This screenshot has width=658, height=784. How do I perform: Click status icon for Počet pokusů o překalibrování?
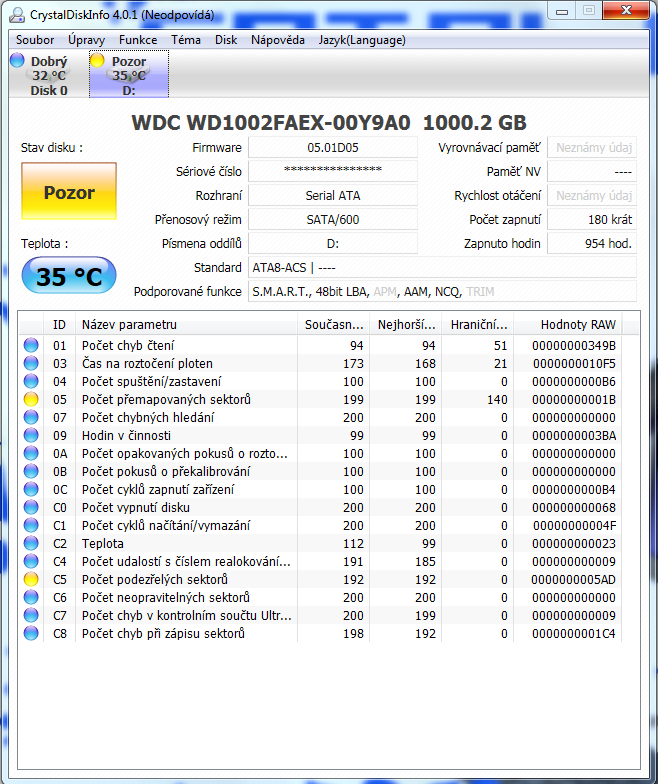click(31, 471)
